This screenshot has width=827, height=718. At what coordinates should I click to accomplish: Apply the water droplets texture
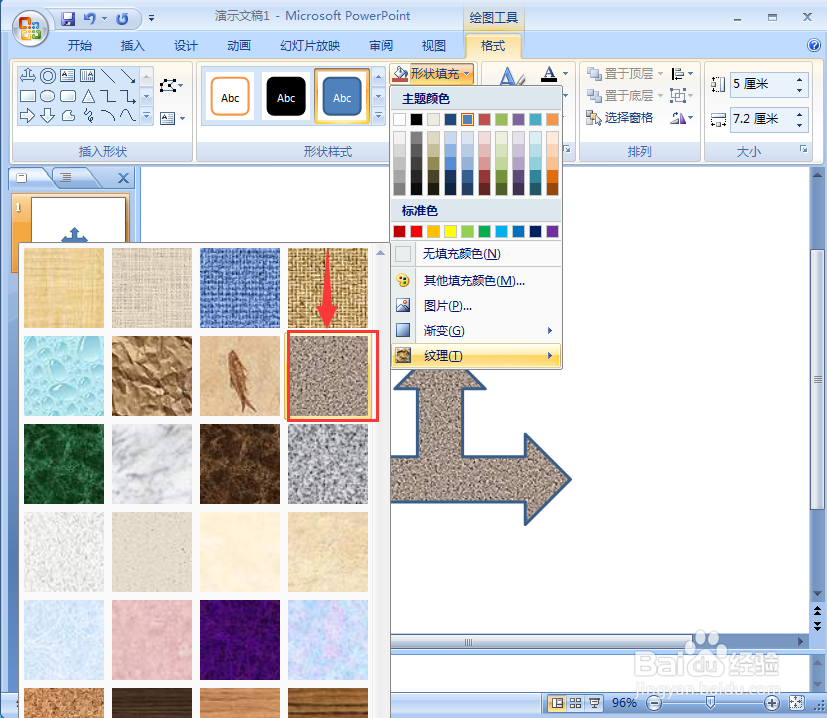click(64, 376)
